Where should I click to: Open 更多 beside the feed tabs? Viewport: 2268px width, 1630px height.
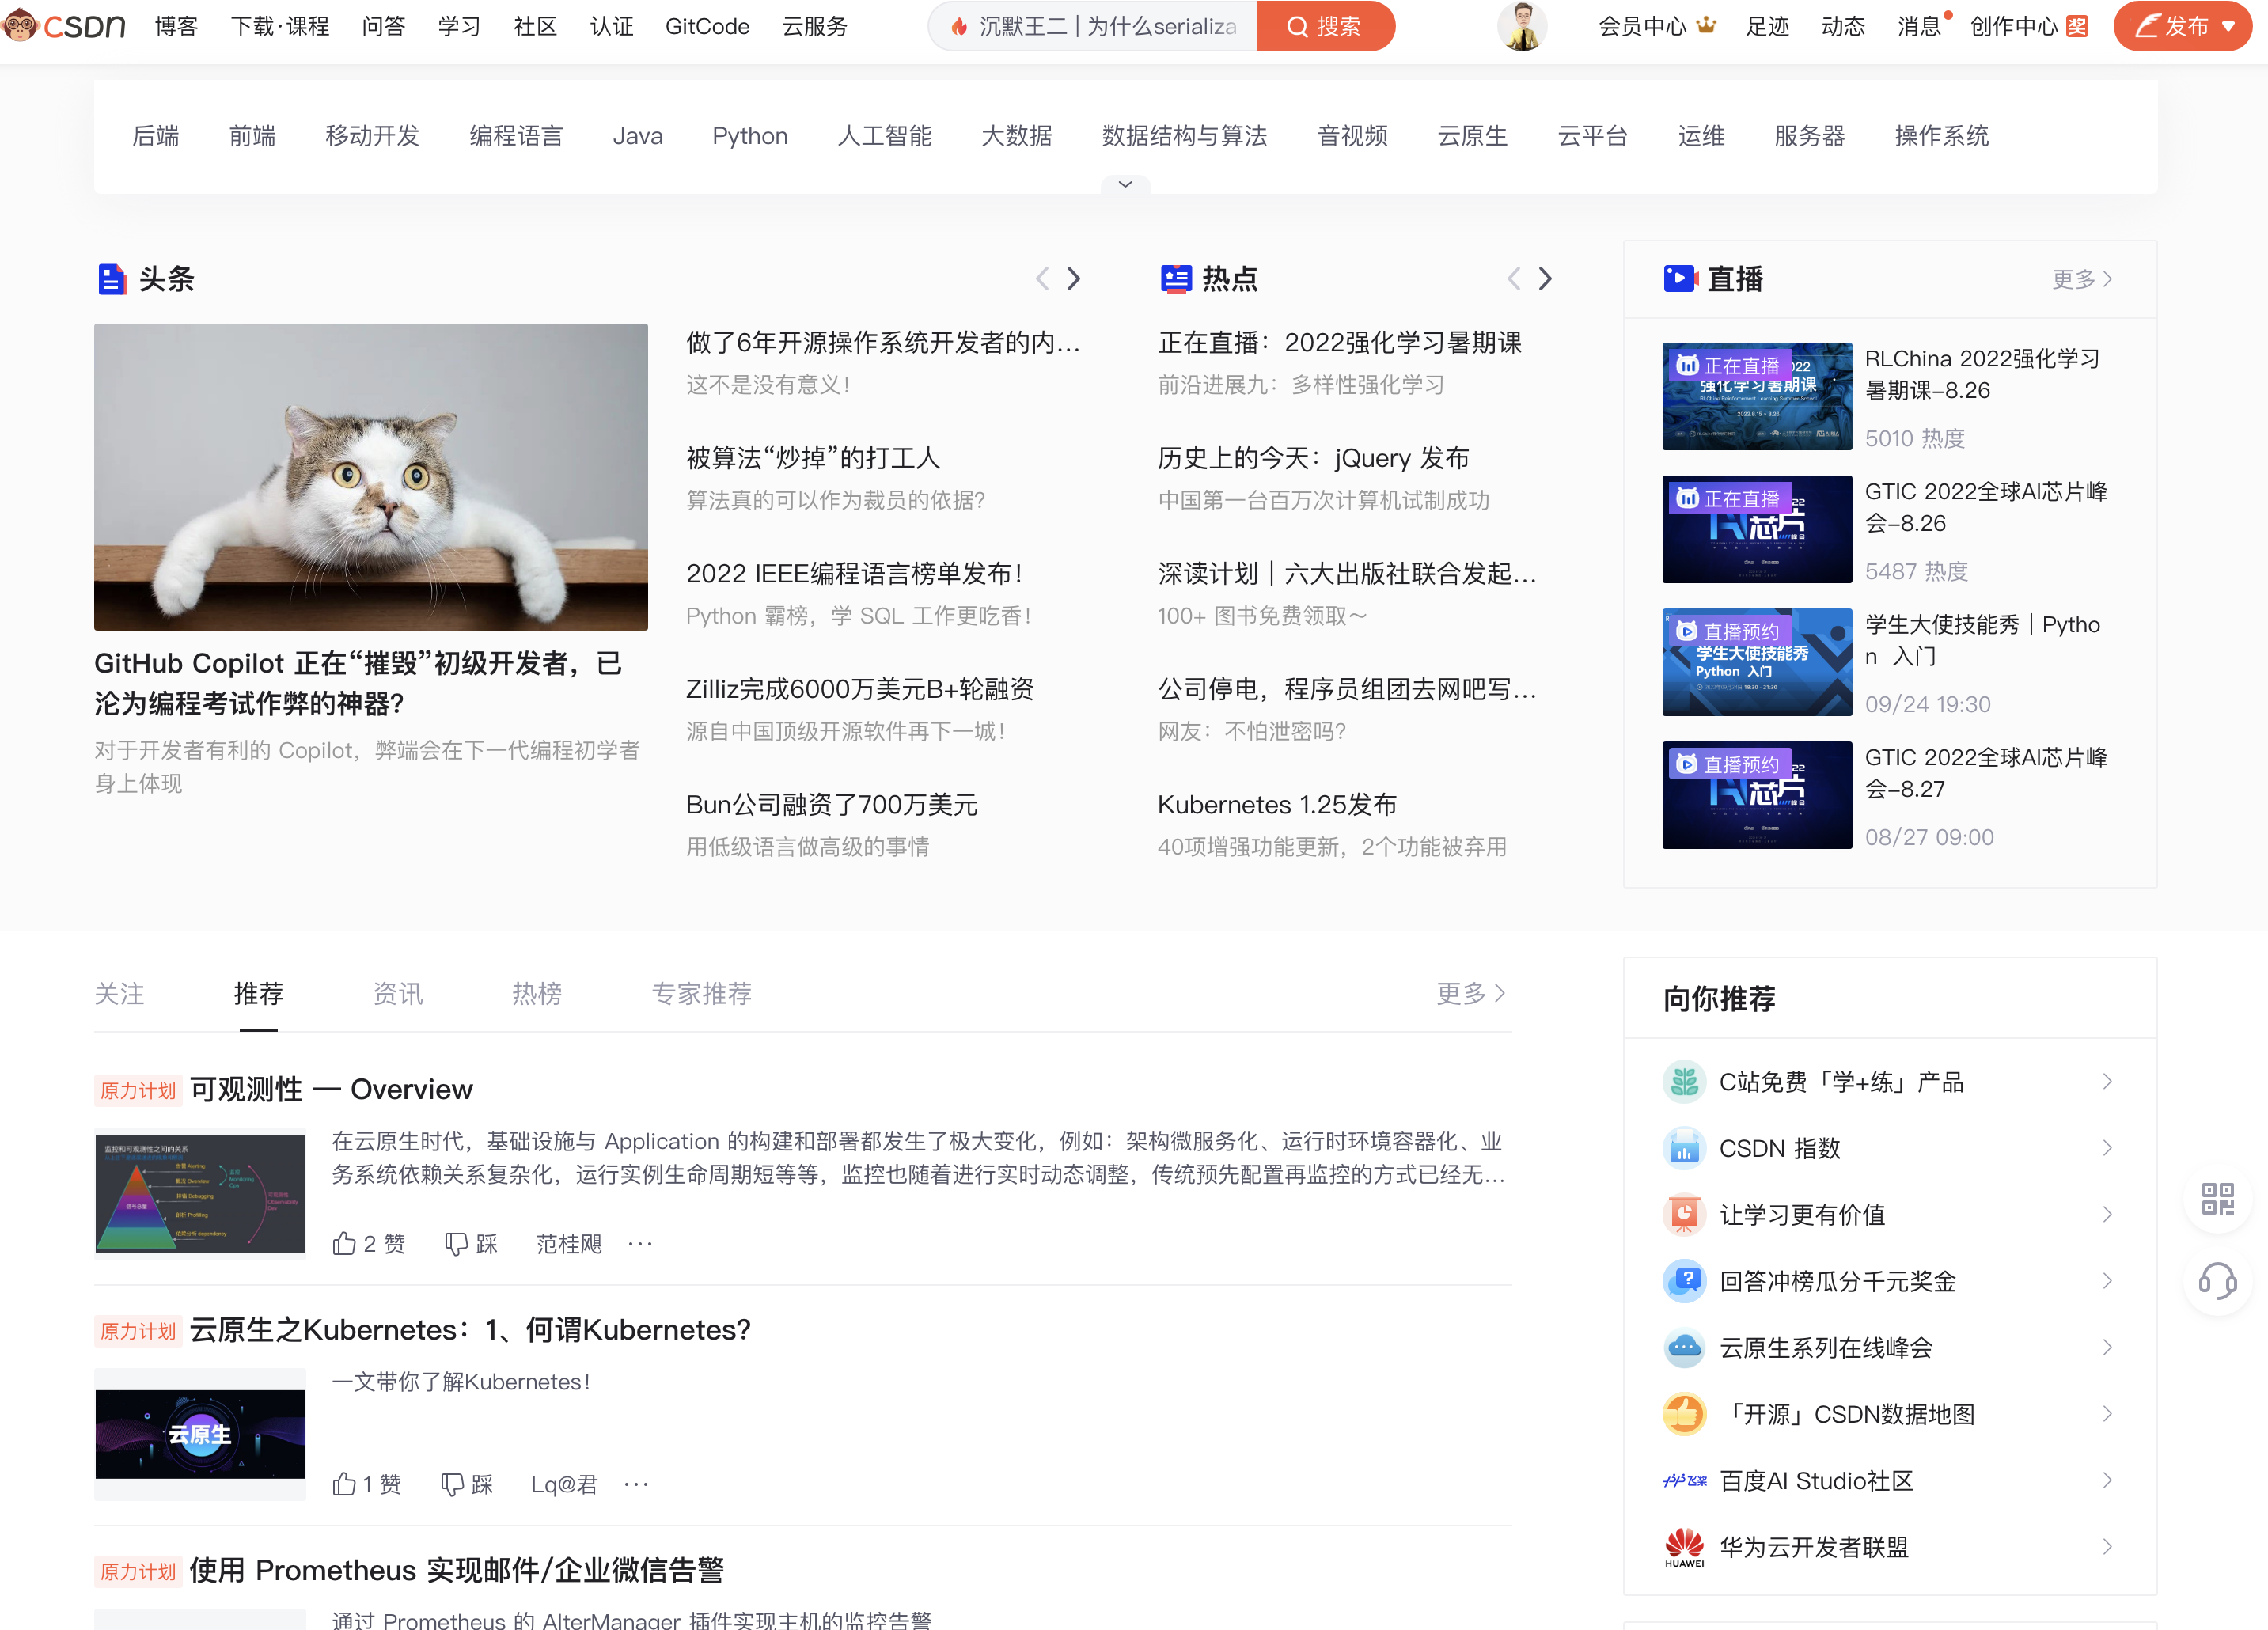pyautogui.click(x=1471, y=993)
